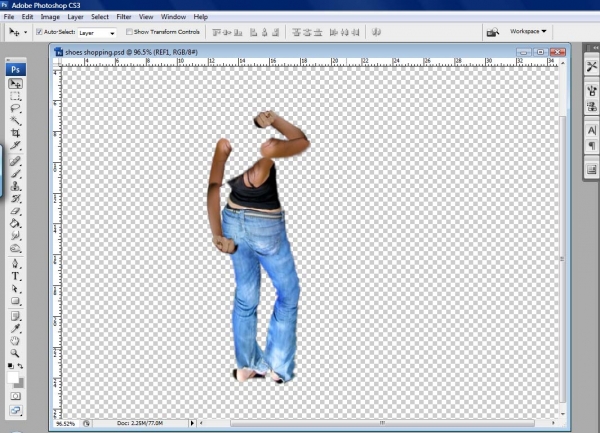Viewport: 600px width, 433px height.
Task: Click the shoes shopping.psd document title
Action: coord(131,52)
